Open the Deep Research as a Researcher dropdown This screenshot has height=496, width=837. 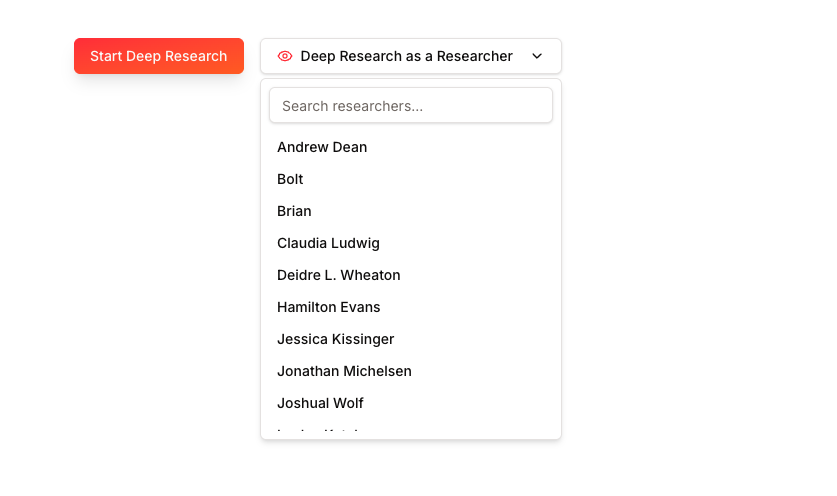pos(410,56)
